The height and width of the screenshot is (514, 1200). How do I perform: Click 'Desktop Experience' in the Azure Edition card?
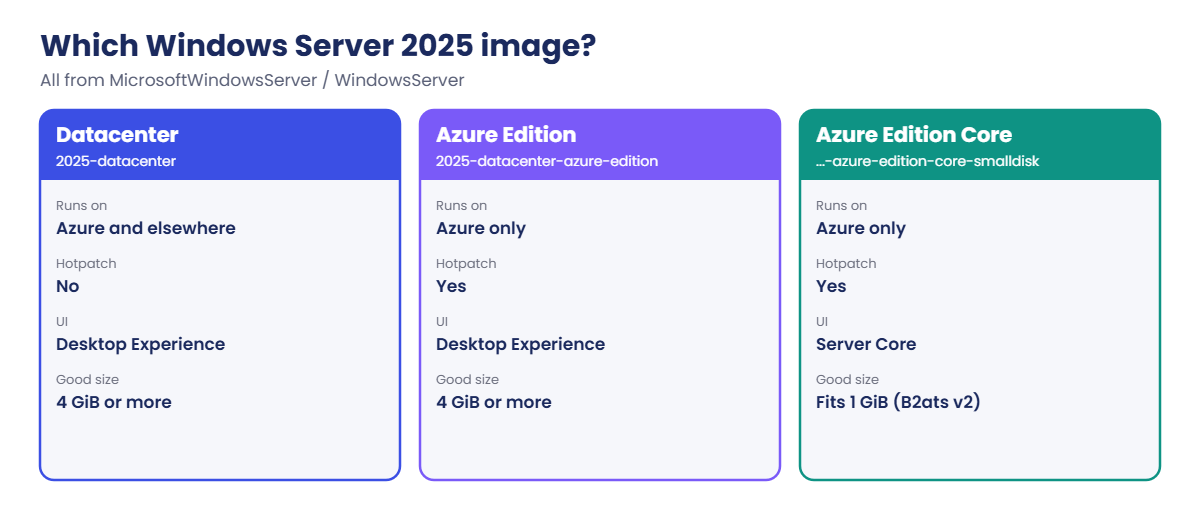(521, 344)
